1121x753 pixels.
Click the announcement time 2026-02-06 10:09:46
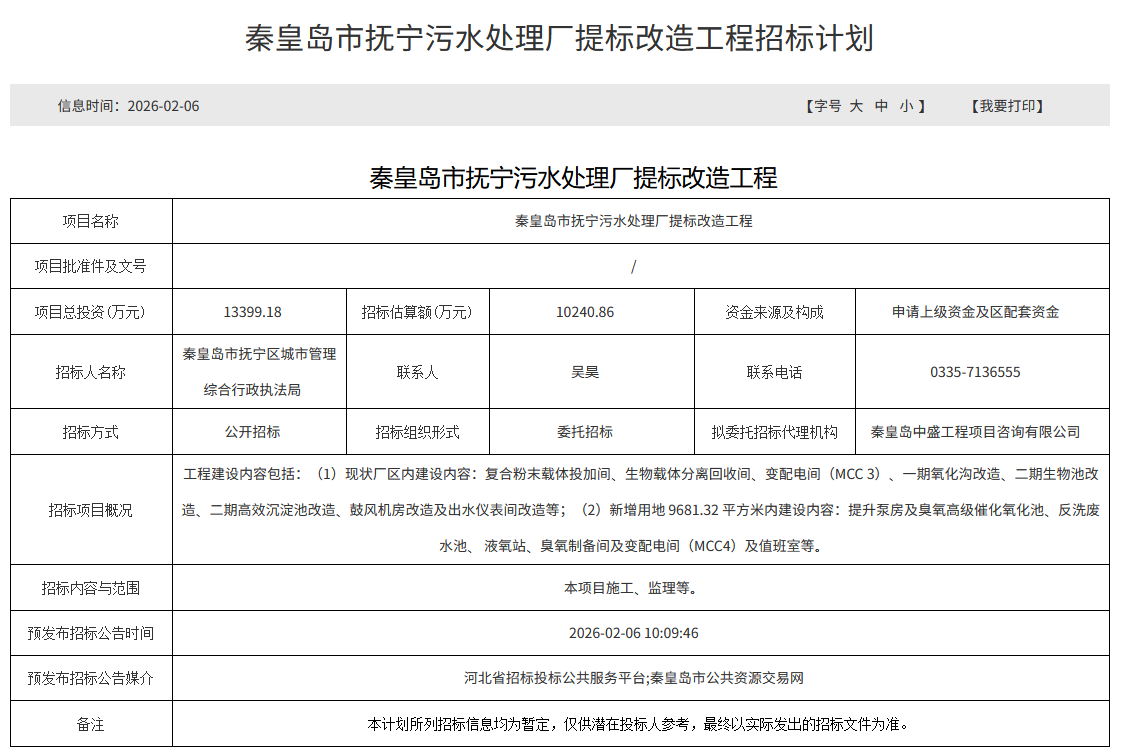coord(633,633)
